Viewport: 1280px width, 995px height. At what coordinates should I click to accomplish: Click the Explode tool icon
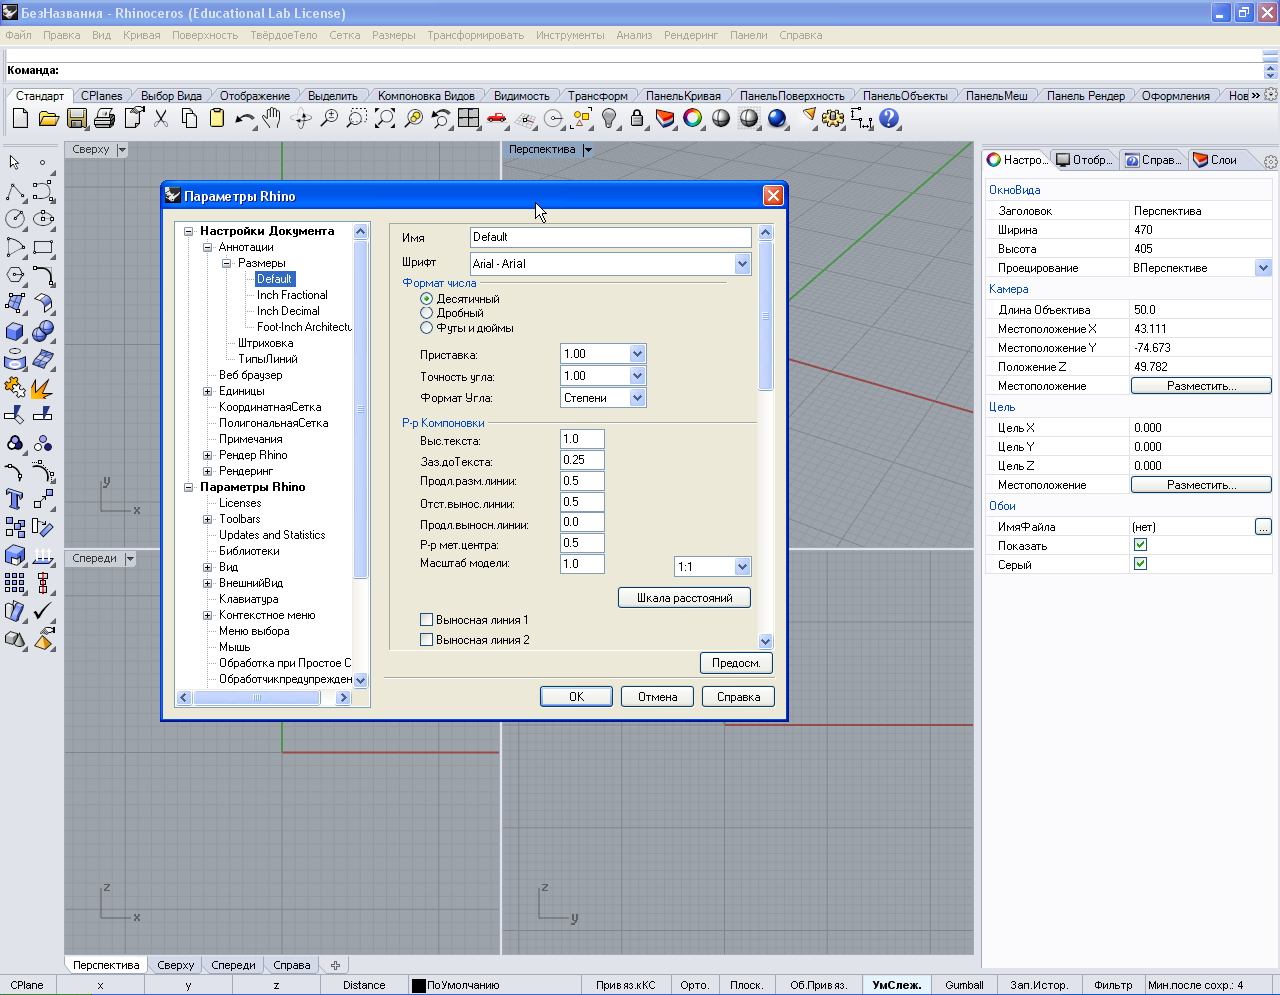point(42,388)
